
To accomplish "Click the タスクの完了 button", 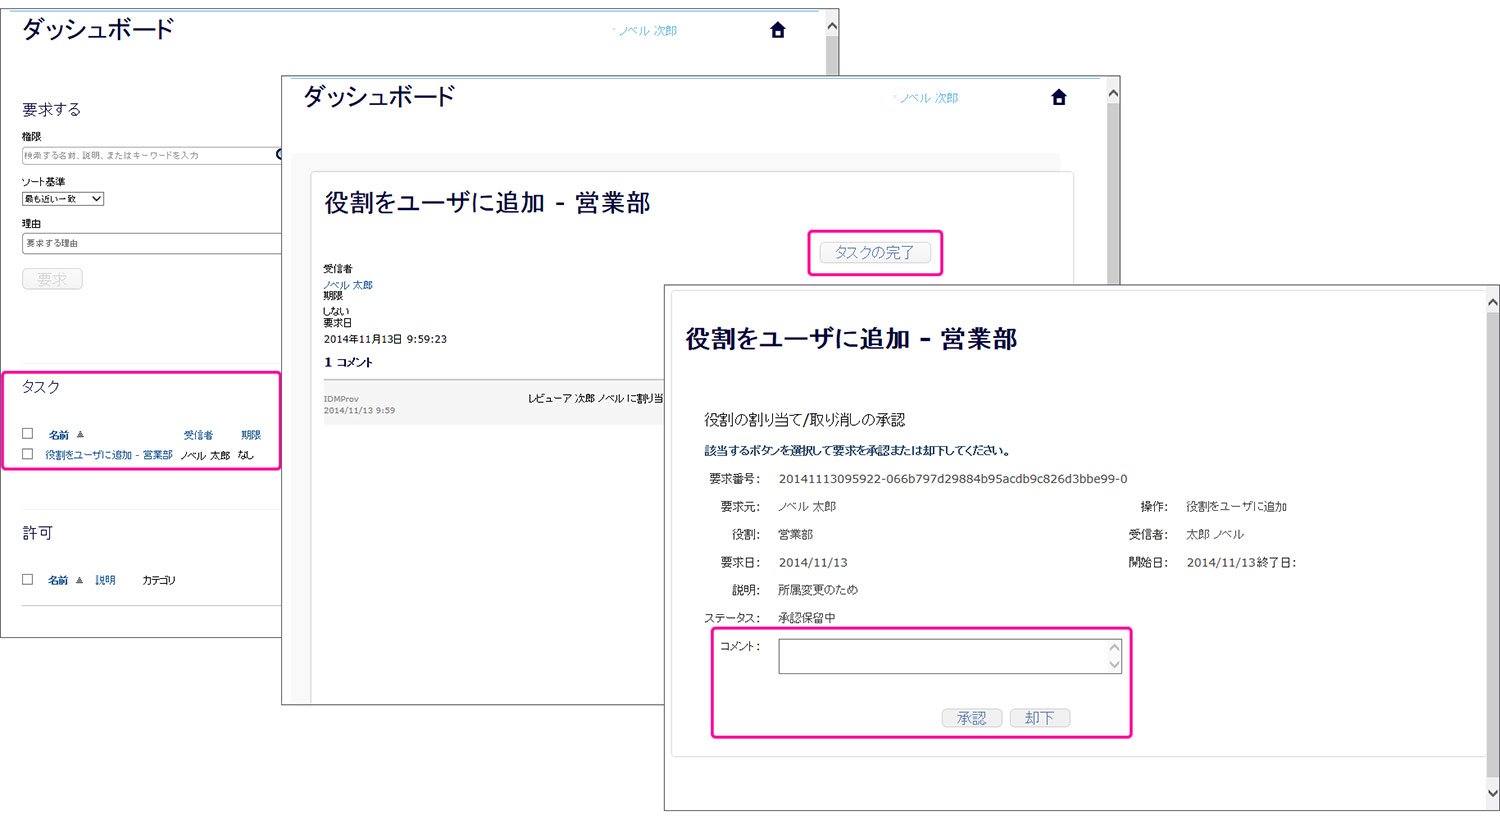I will click(x=875, y=253).
